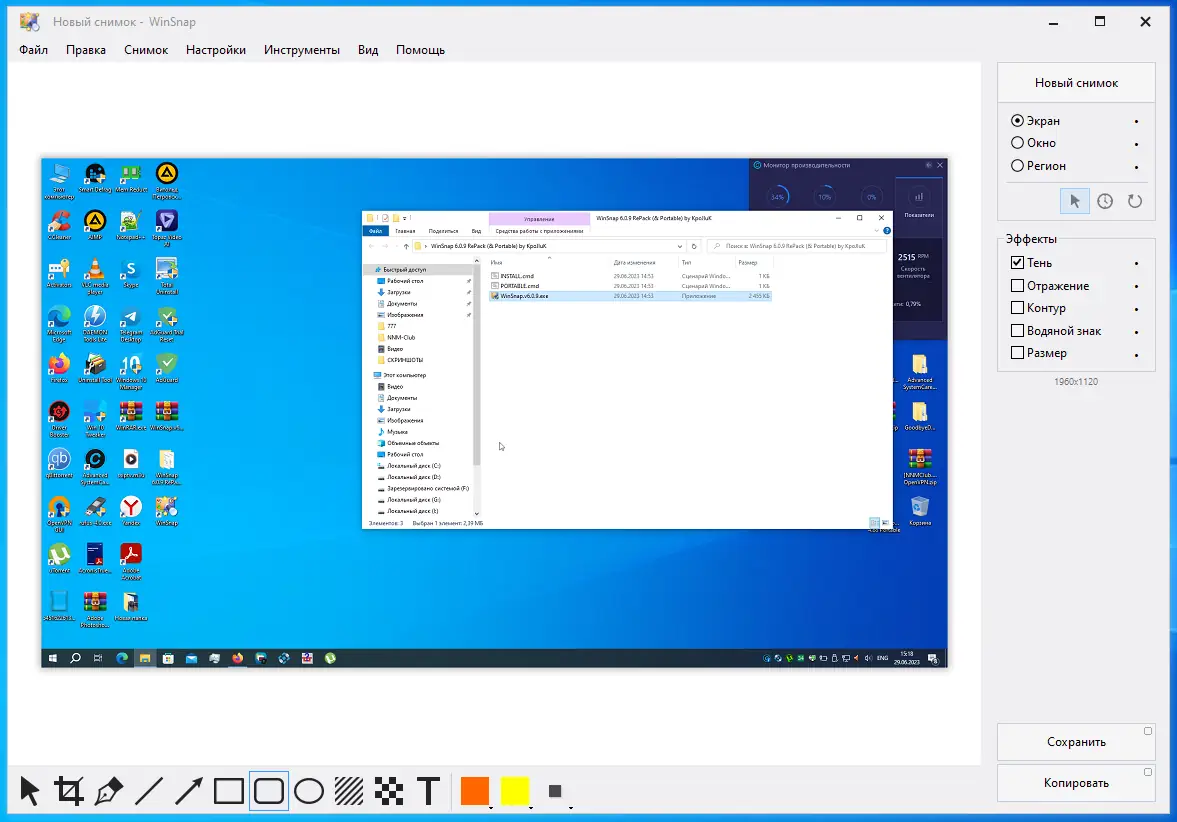Select the arrow drawing tool
Image resolution: width=1177 pixels, height=822 pixels.
pos(187,790)
